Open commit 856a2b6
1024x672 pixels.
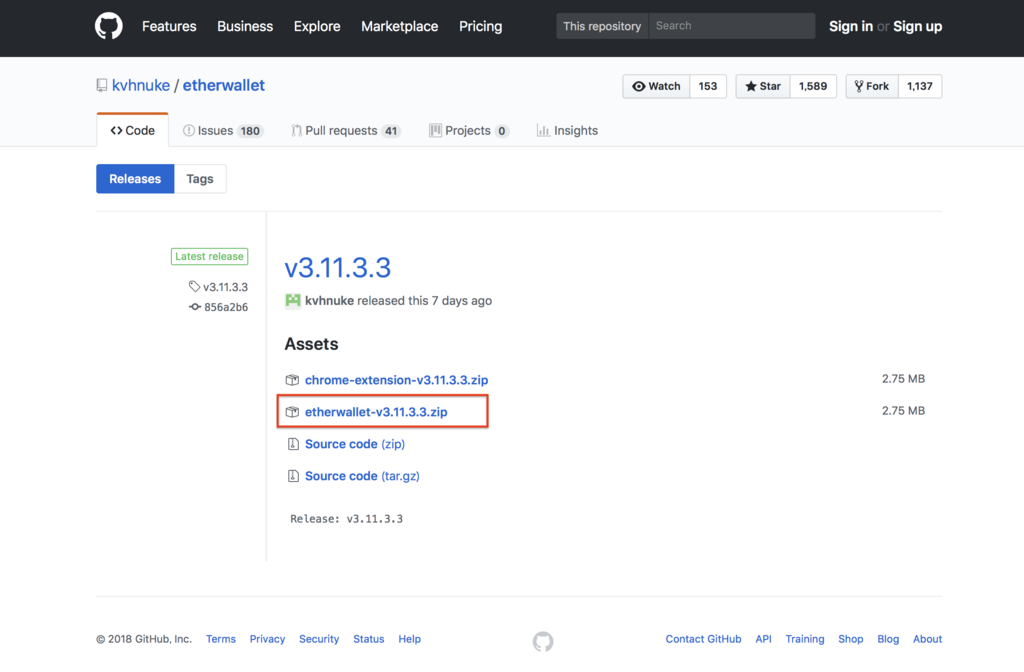tap(226, 307)
